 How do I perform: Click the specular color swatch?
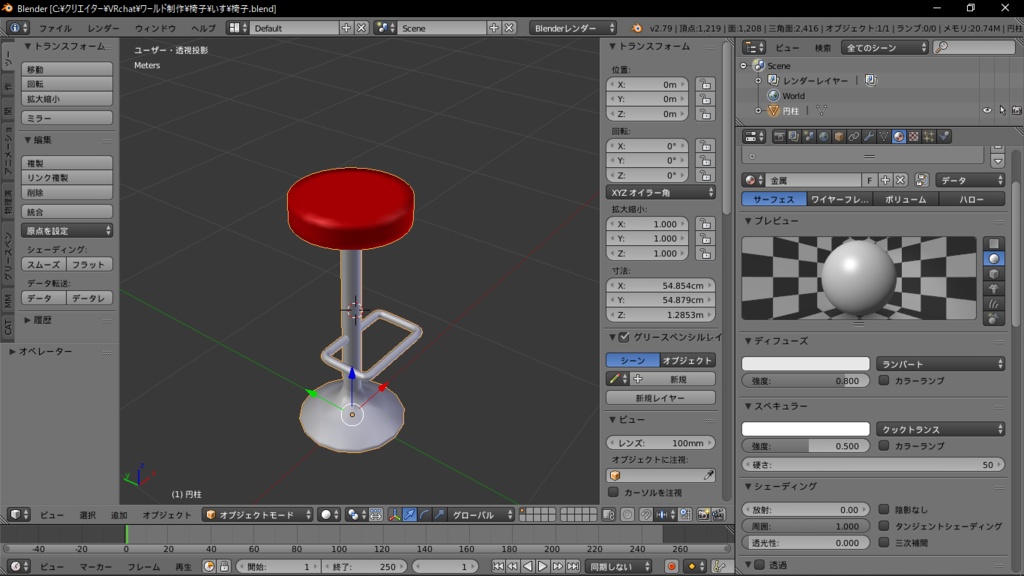[806, 429]
